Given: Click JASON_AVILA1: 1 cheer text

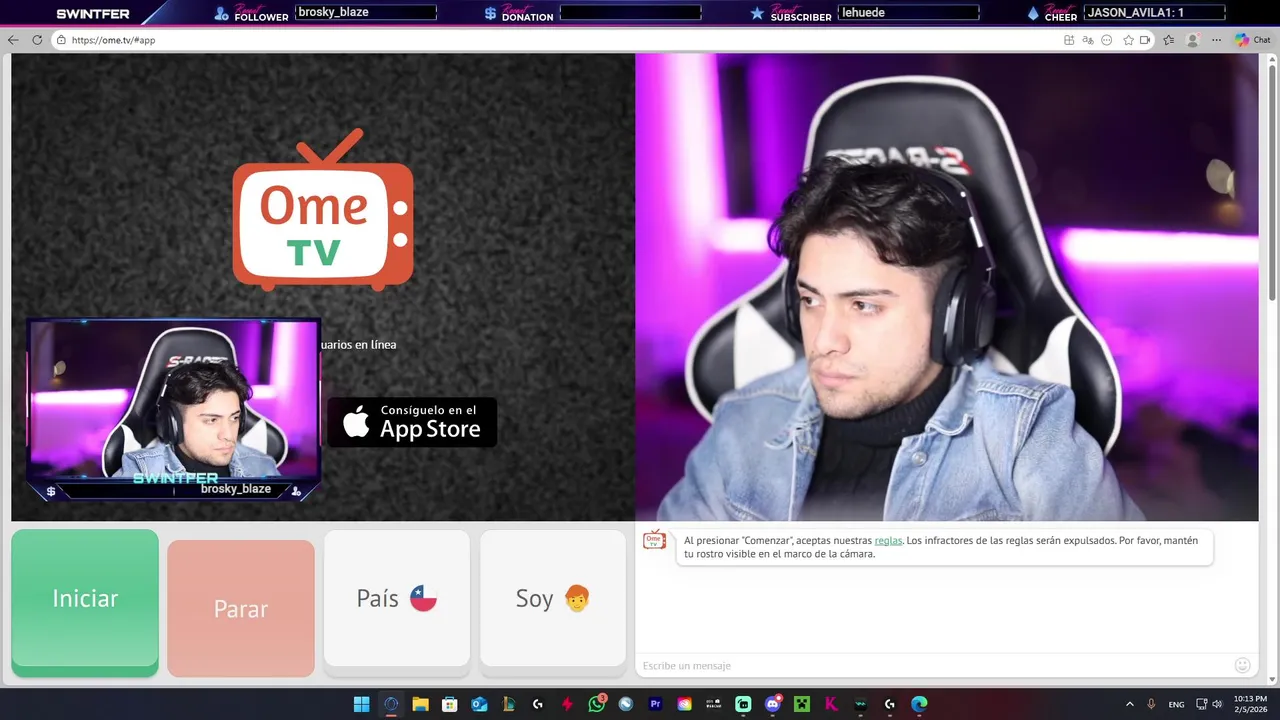Looking at the screenshot, I should [x=1135, y=13].
